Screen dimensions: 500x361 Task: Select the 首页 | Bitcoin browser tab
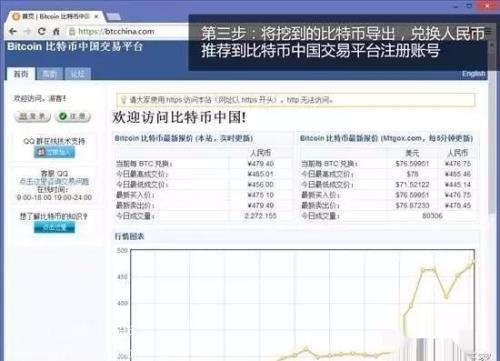coord(56,16)
